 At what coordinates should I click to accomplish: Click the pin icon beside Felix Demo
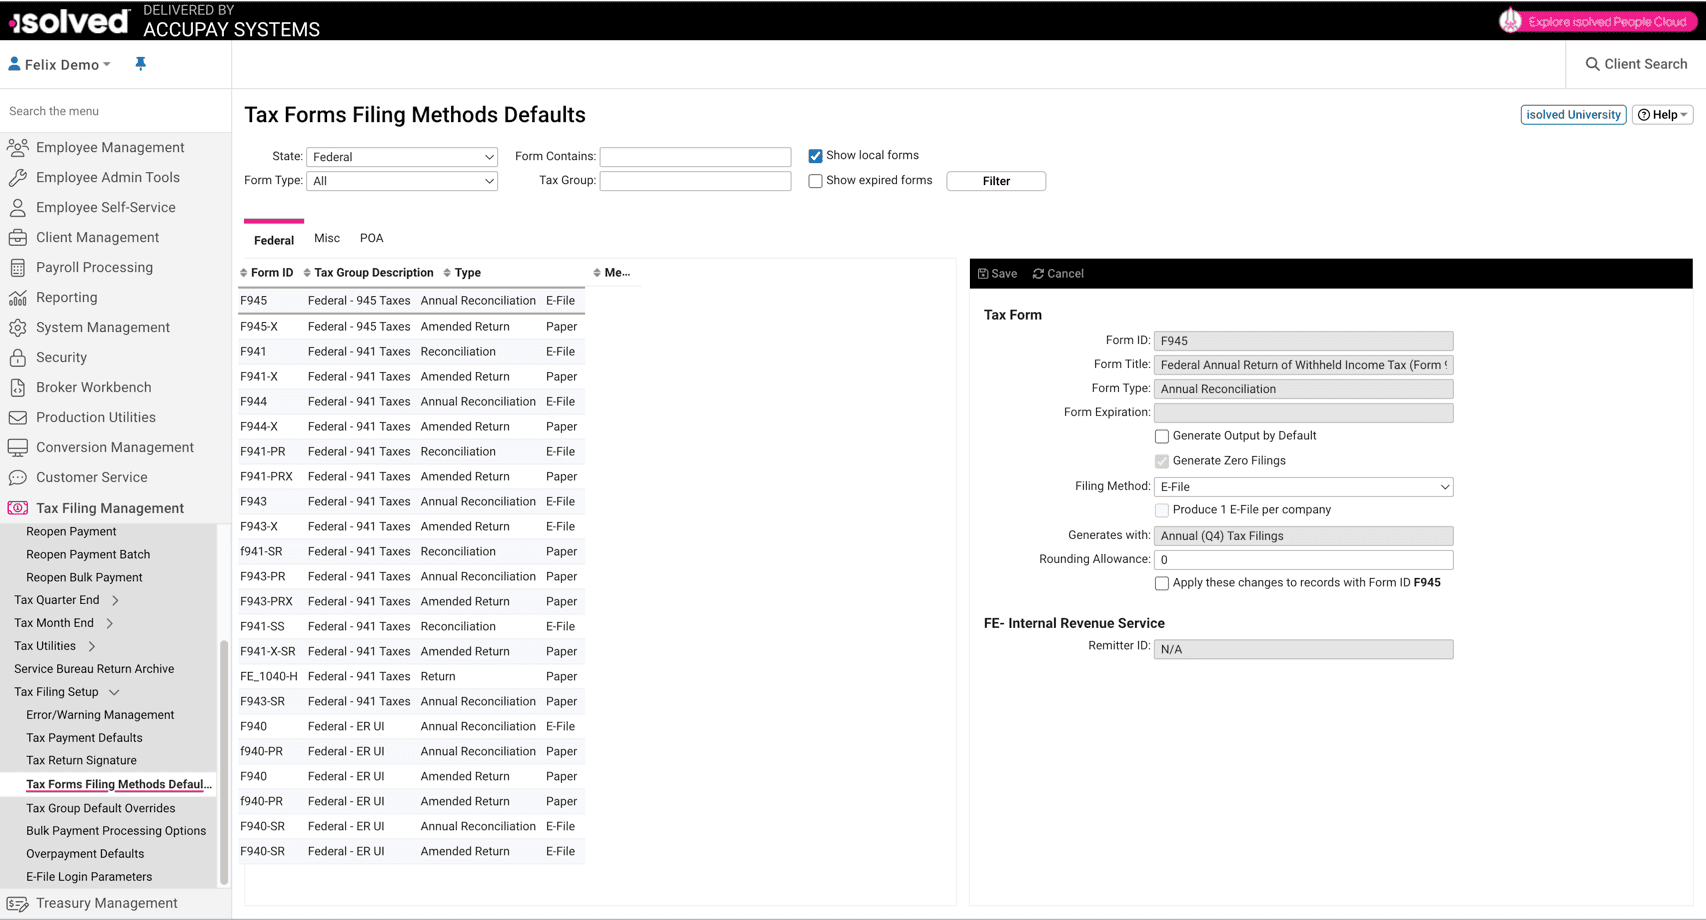140,64
